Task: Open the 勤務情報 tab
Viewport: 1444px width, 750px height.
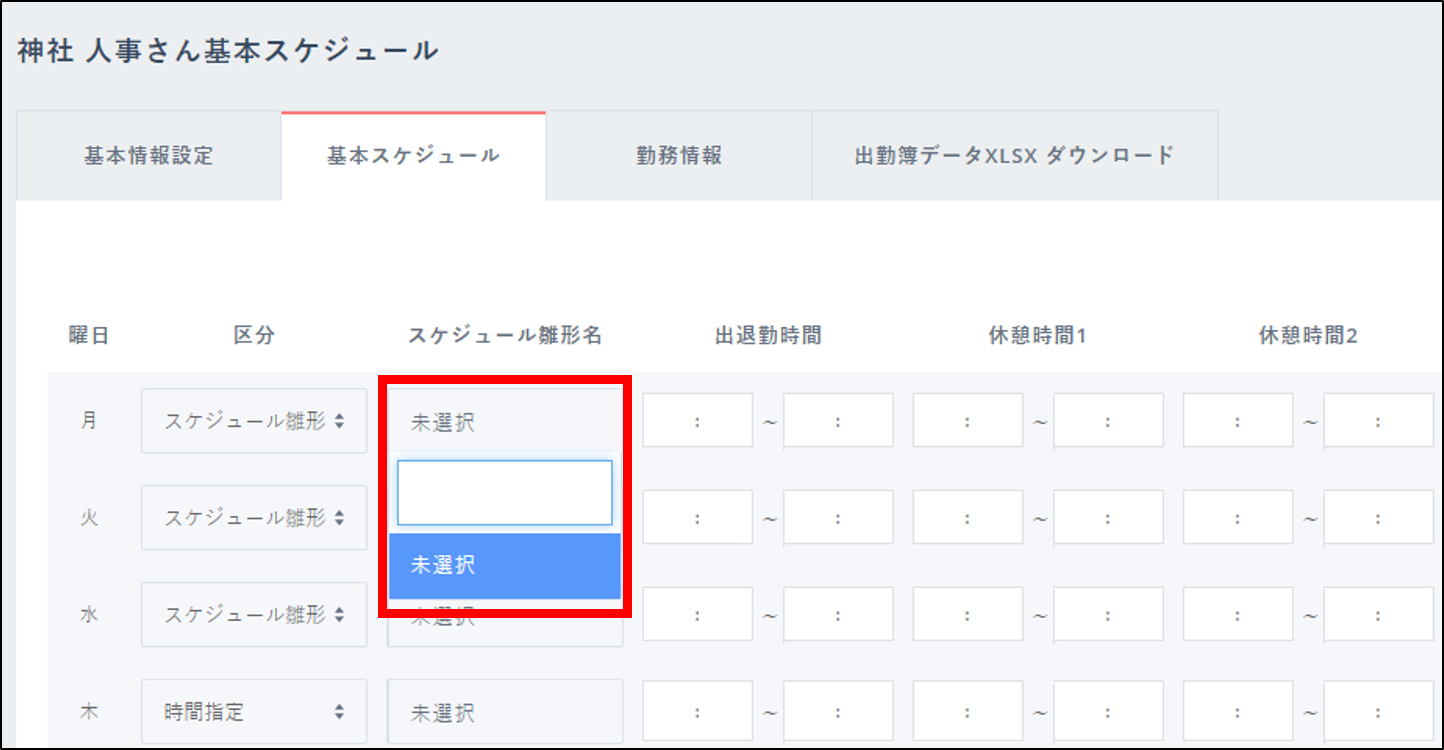Action: point(678,156)
